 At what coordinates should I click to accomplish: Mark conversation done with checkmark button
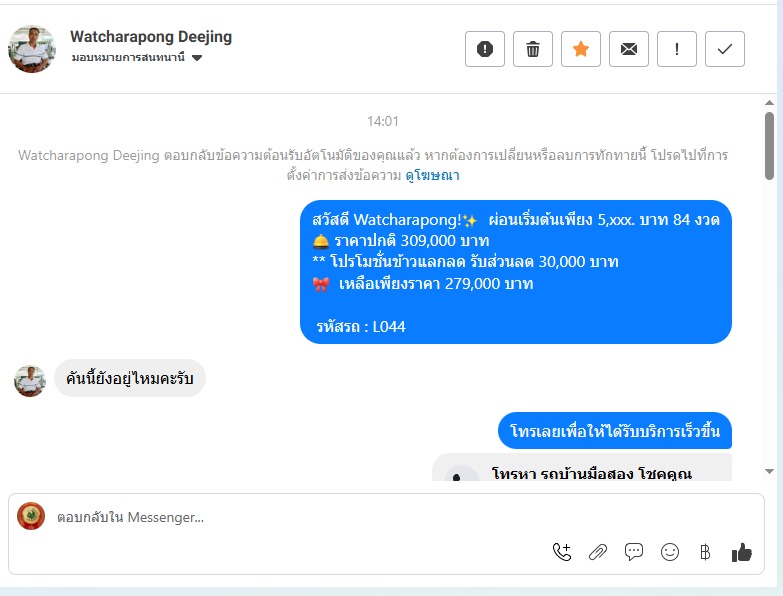[x=724, y=49]
